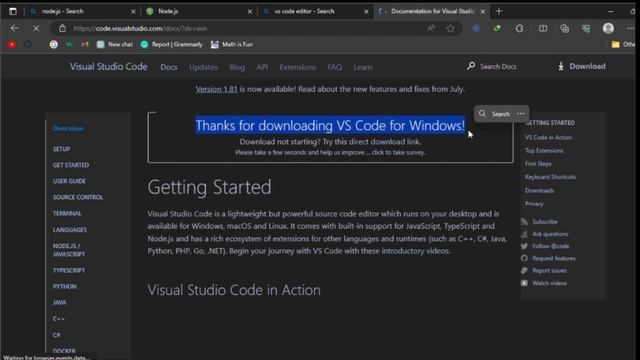The image size is (640, 360).
Task: Click the Search Docs magnifier icon
Action: click(x=471, y=66)
